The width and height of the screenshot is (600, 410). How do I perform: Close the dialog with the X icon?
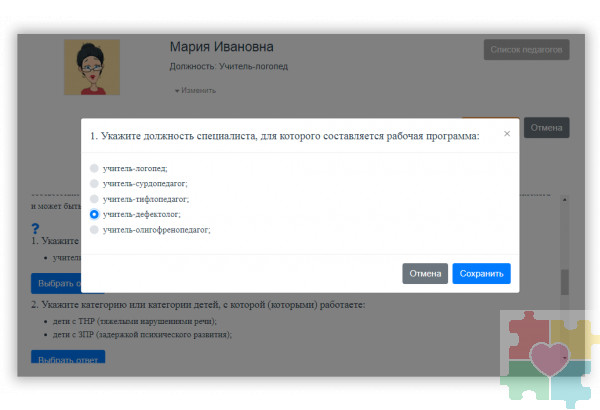tap(506, 133)
